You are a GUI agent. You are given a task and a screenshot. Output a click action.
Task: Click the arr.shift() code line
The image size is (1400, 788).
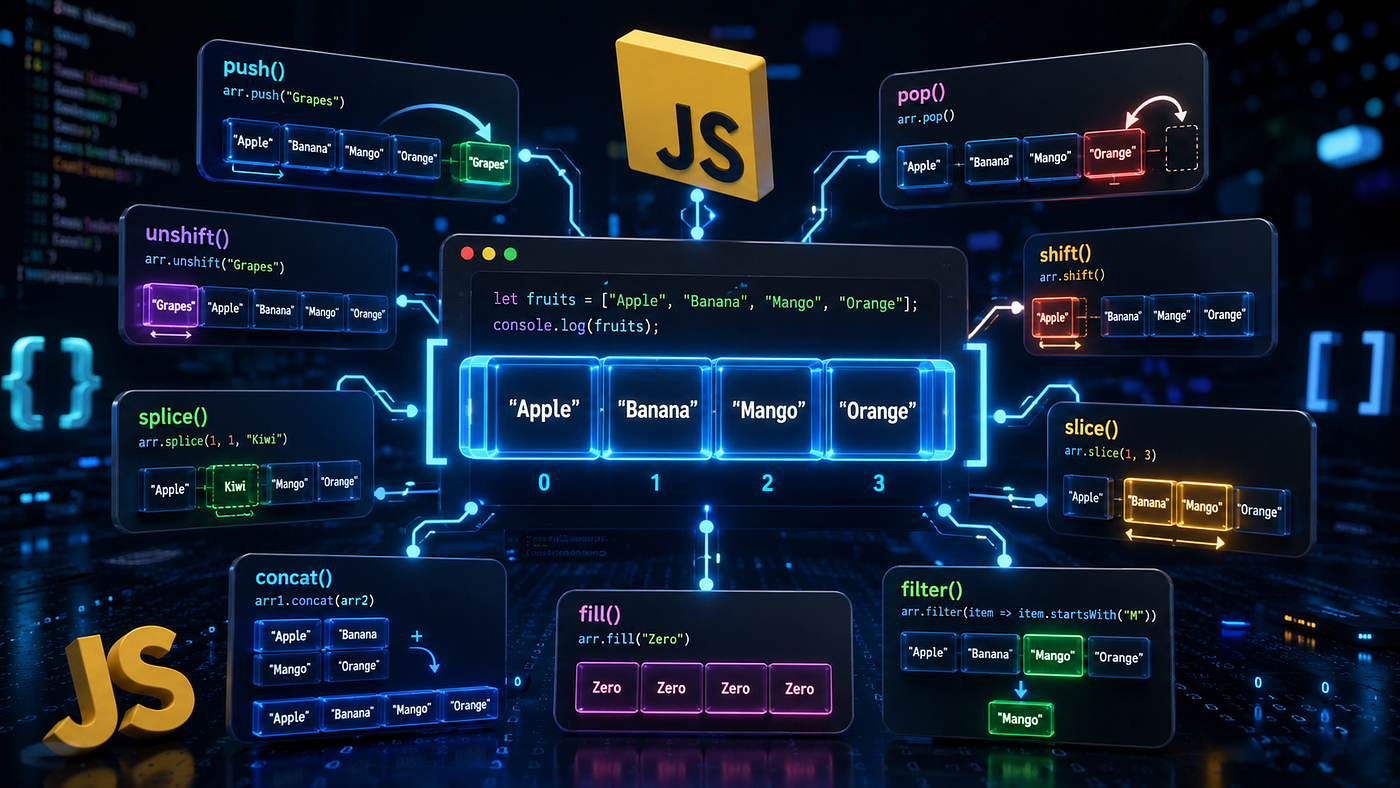pyautogui.click(x=1070, y=276)
